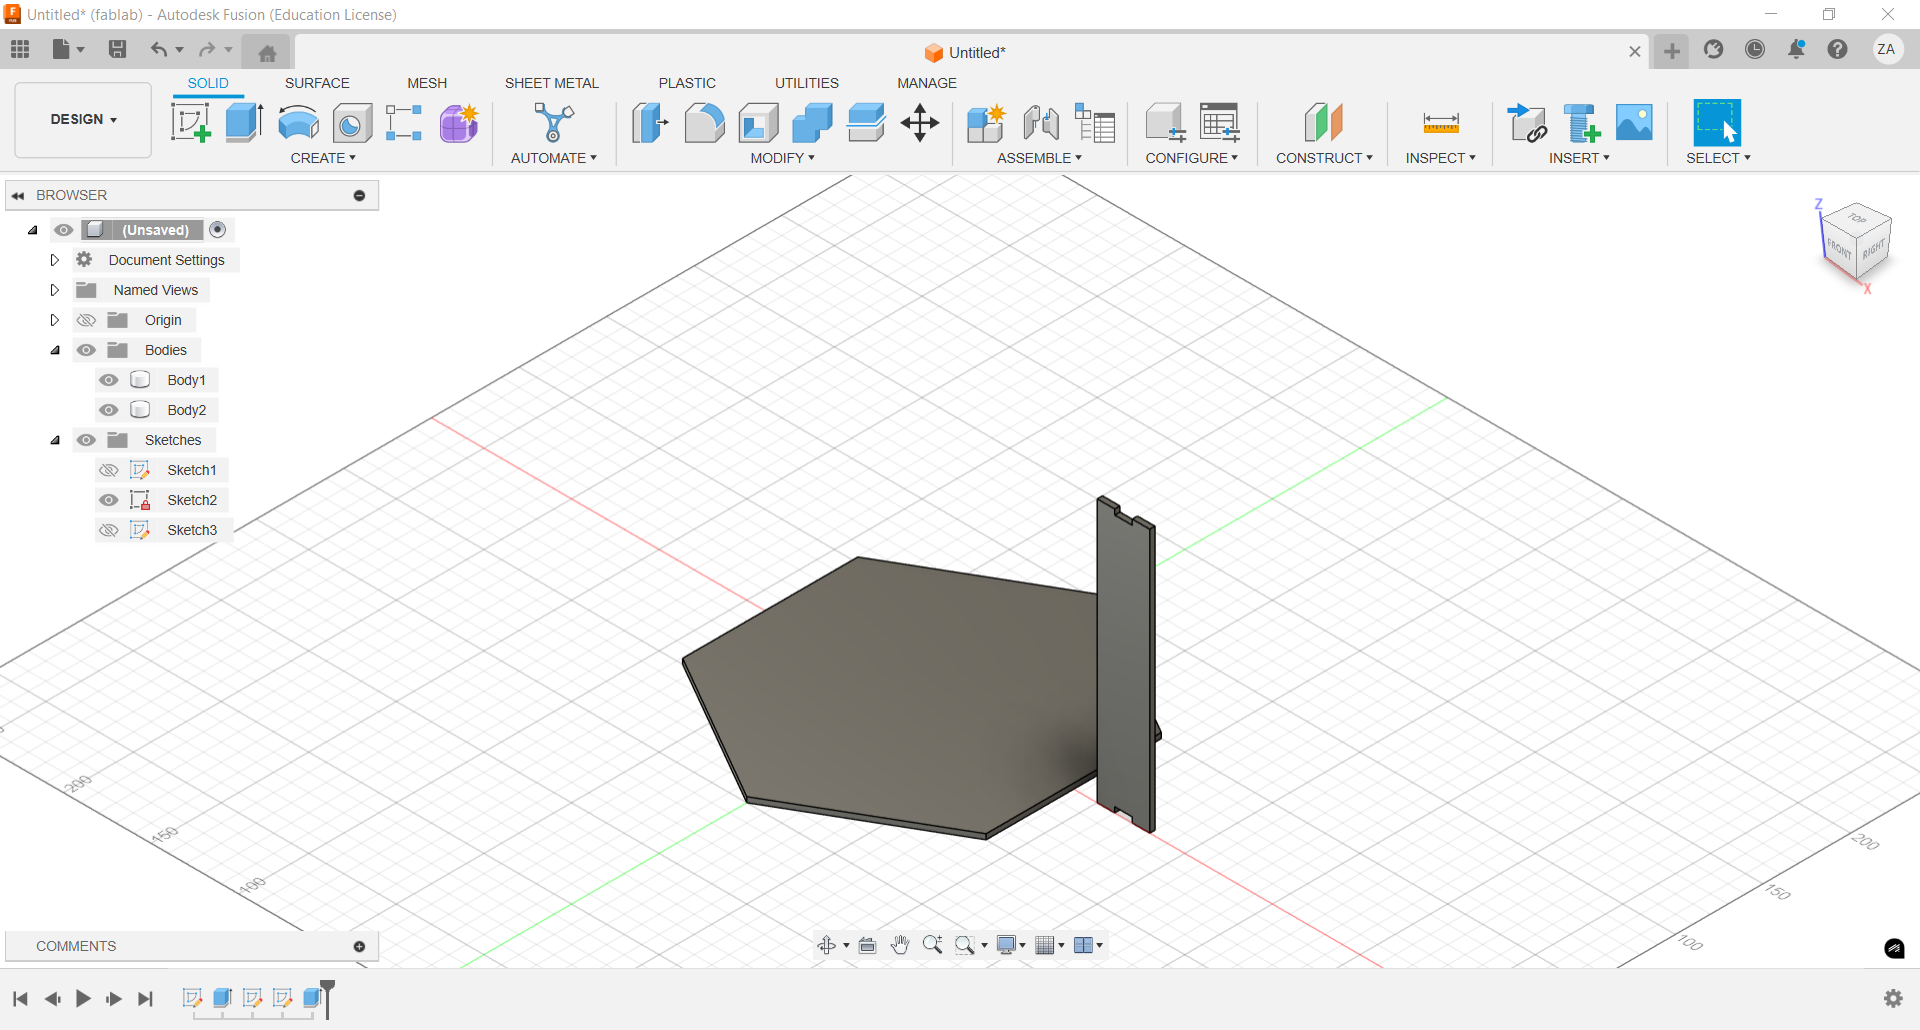Expand the COMMENTS panel
This screenshot has width=1920, height=1030.
click(359, 946)
